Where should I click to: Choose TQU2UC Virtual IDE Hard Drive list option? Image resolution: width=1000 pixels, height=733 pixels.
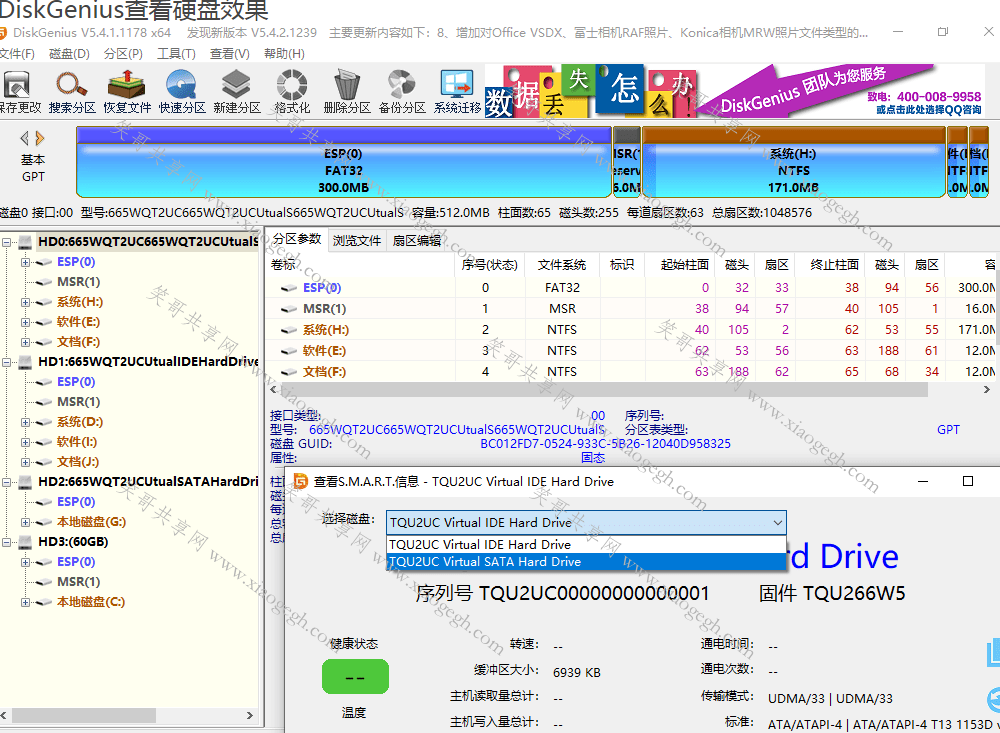pos(586,545)
